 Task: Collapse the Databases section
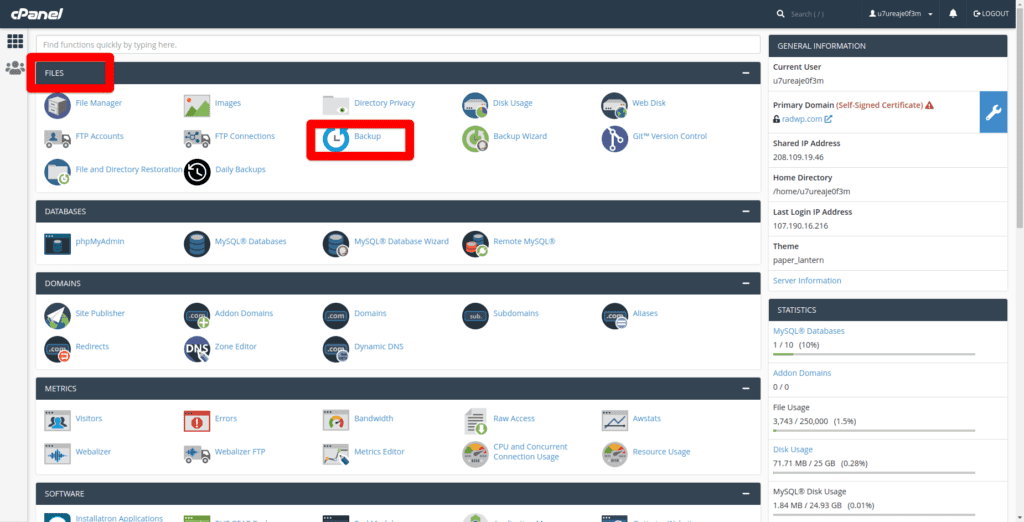746,212
